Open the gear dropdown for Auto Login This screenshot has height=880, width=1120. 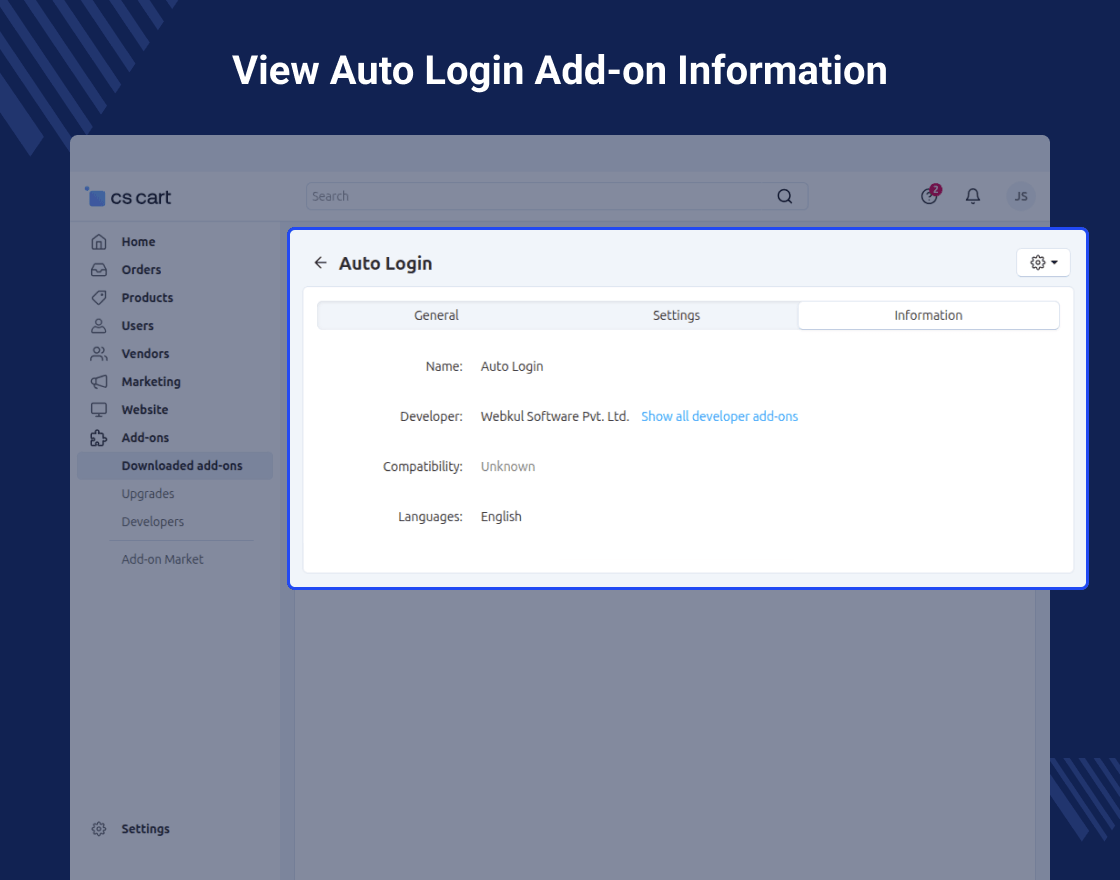1043,262
